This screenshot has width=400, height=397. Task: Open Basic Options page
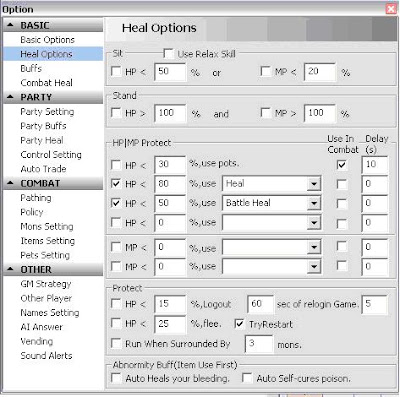pos(47,40)
